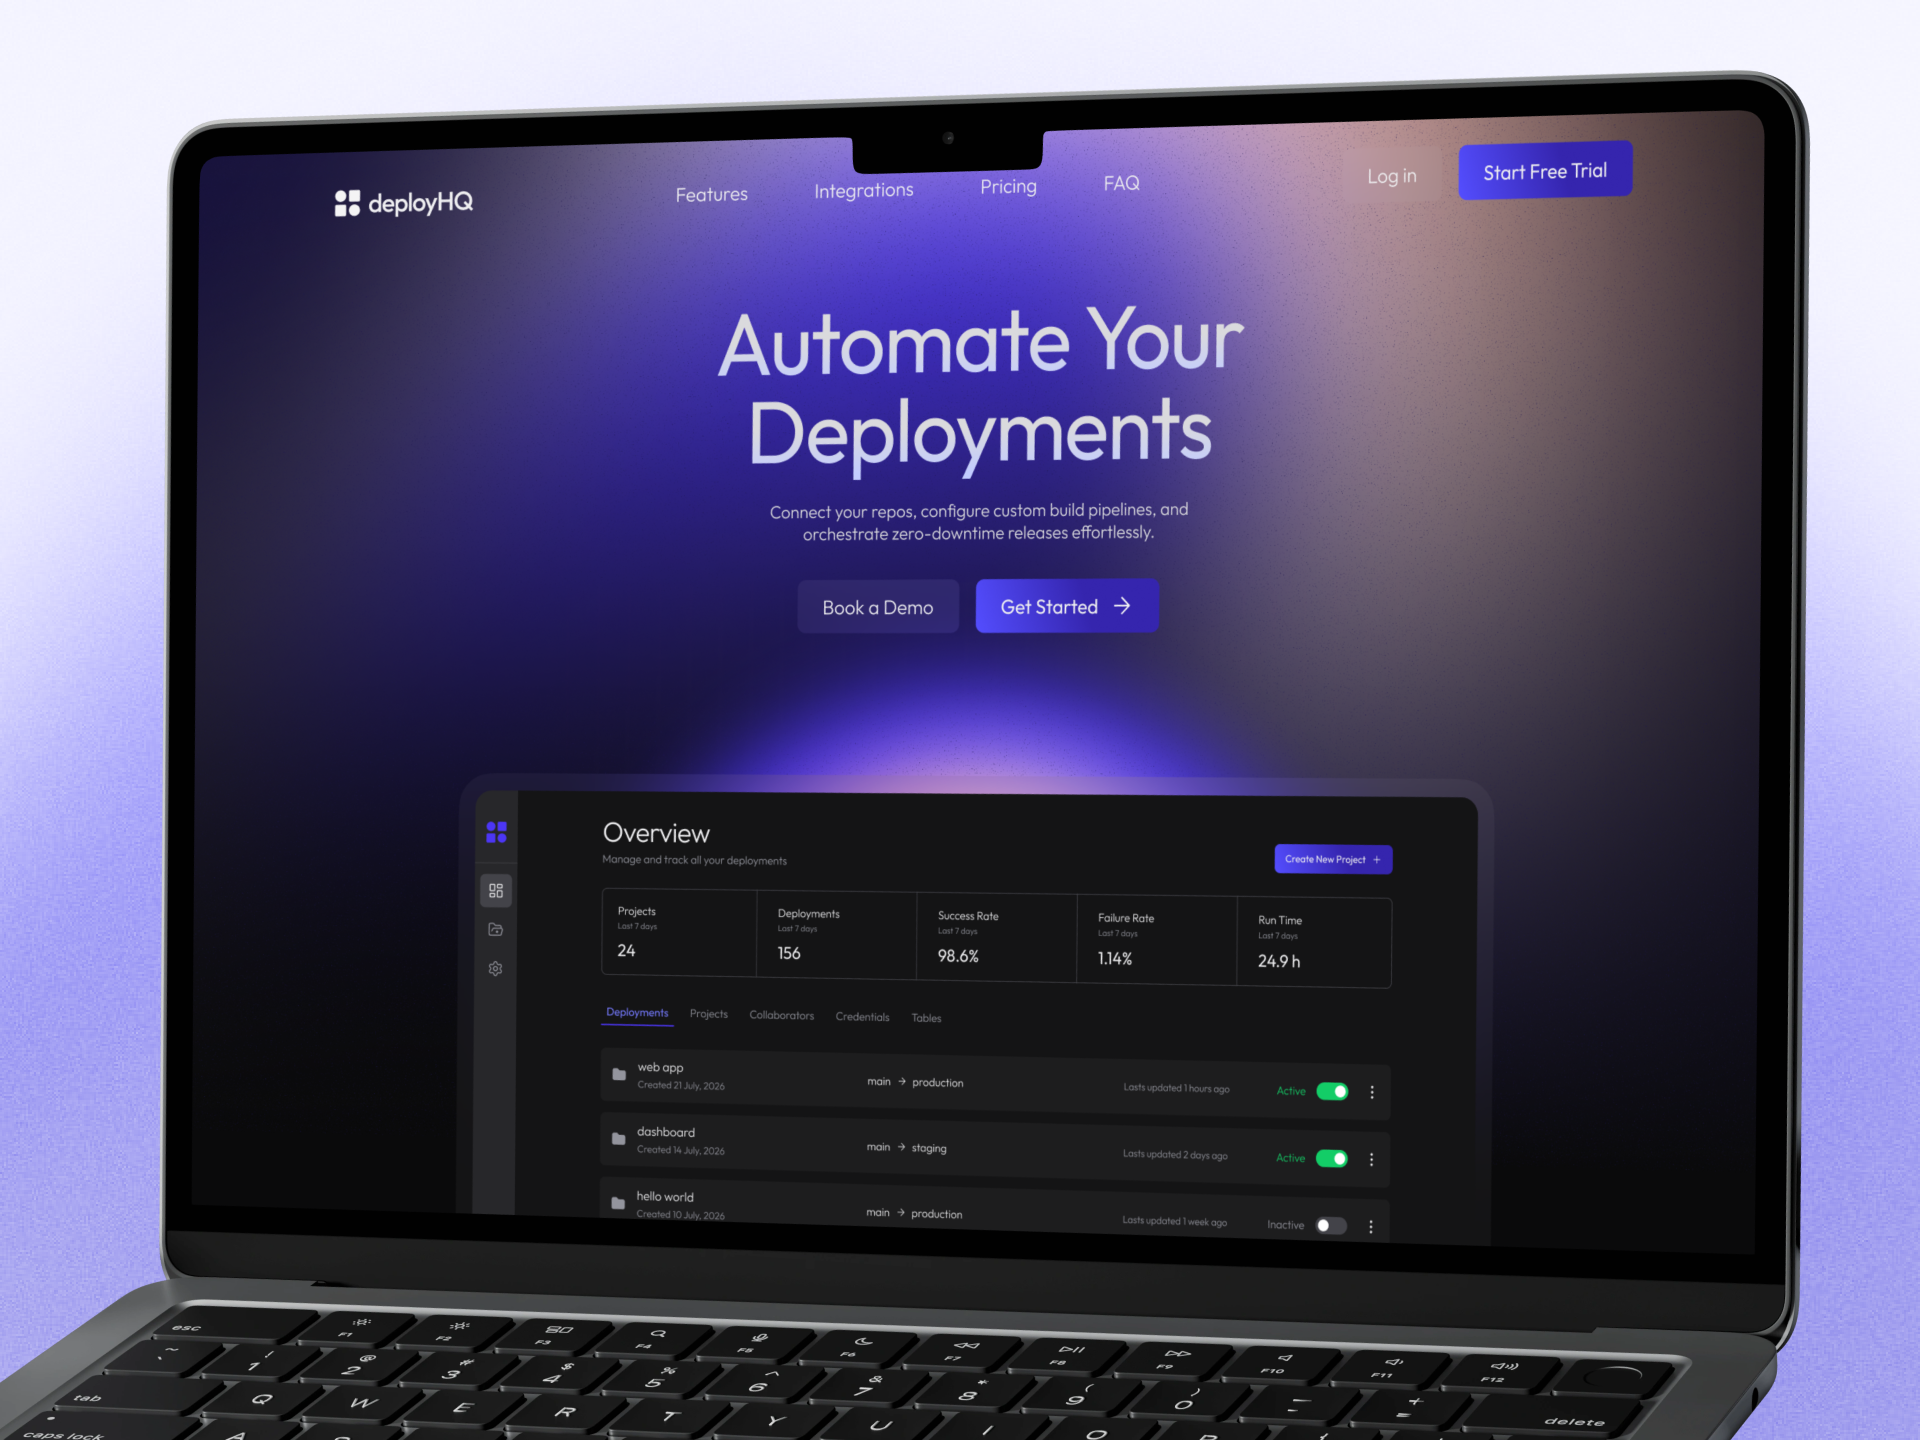Click the Deployments stat card showing 156
The height and width of the screenshot is (1440, 1920).
click(x=837, y=934)
